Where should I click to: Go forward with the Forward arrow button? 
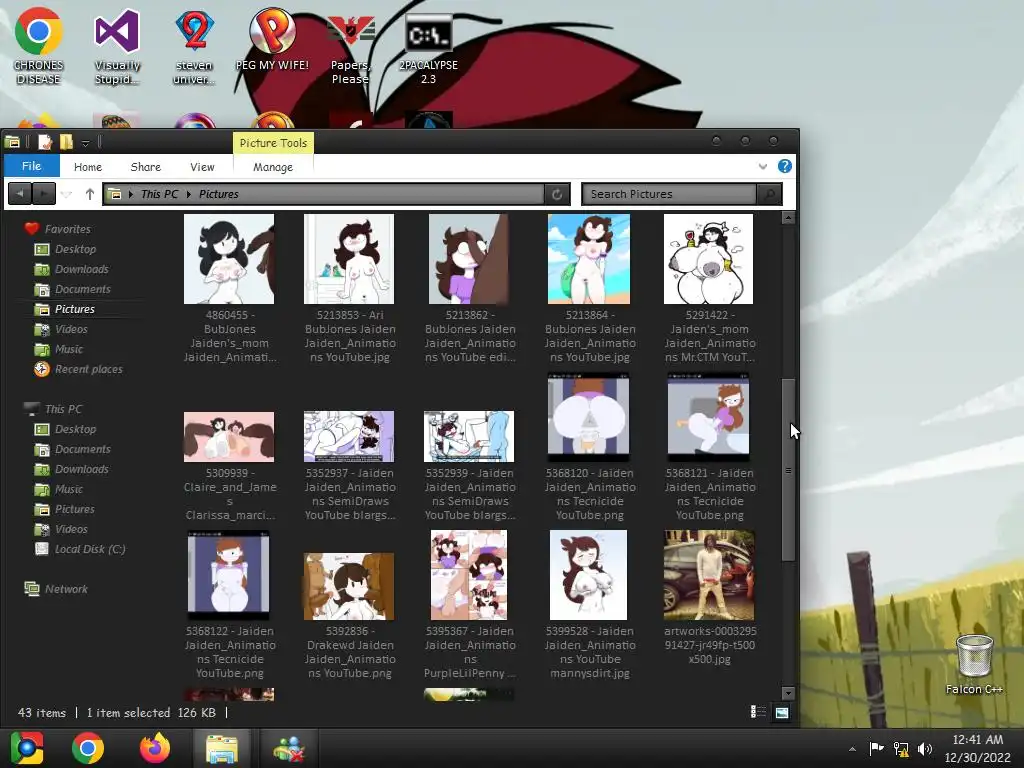tap(43, 194)
